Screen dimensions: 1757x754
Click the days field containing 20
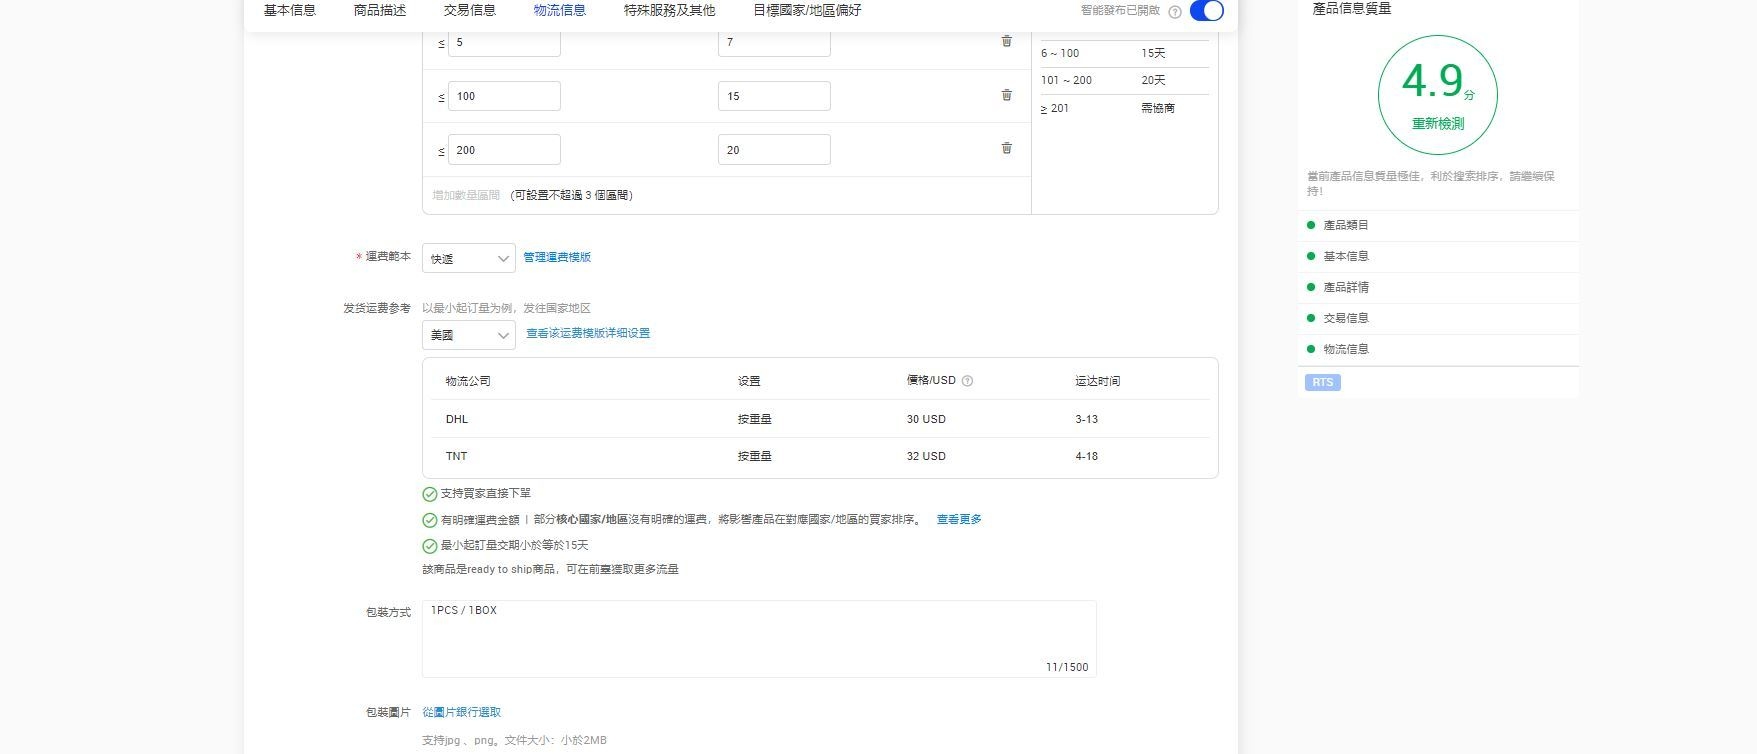pos(774,150)
